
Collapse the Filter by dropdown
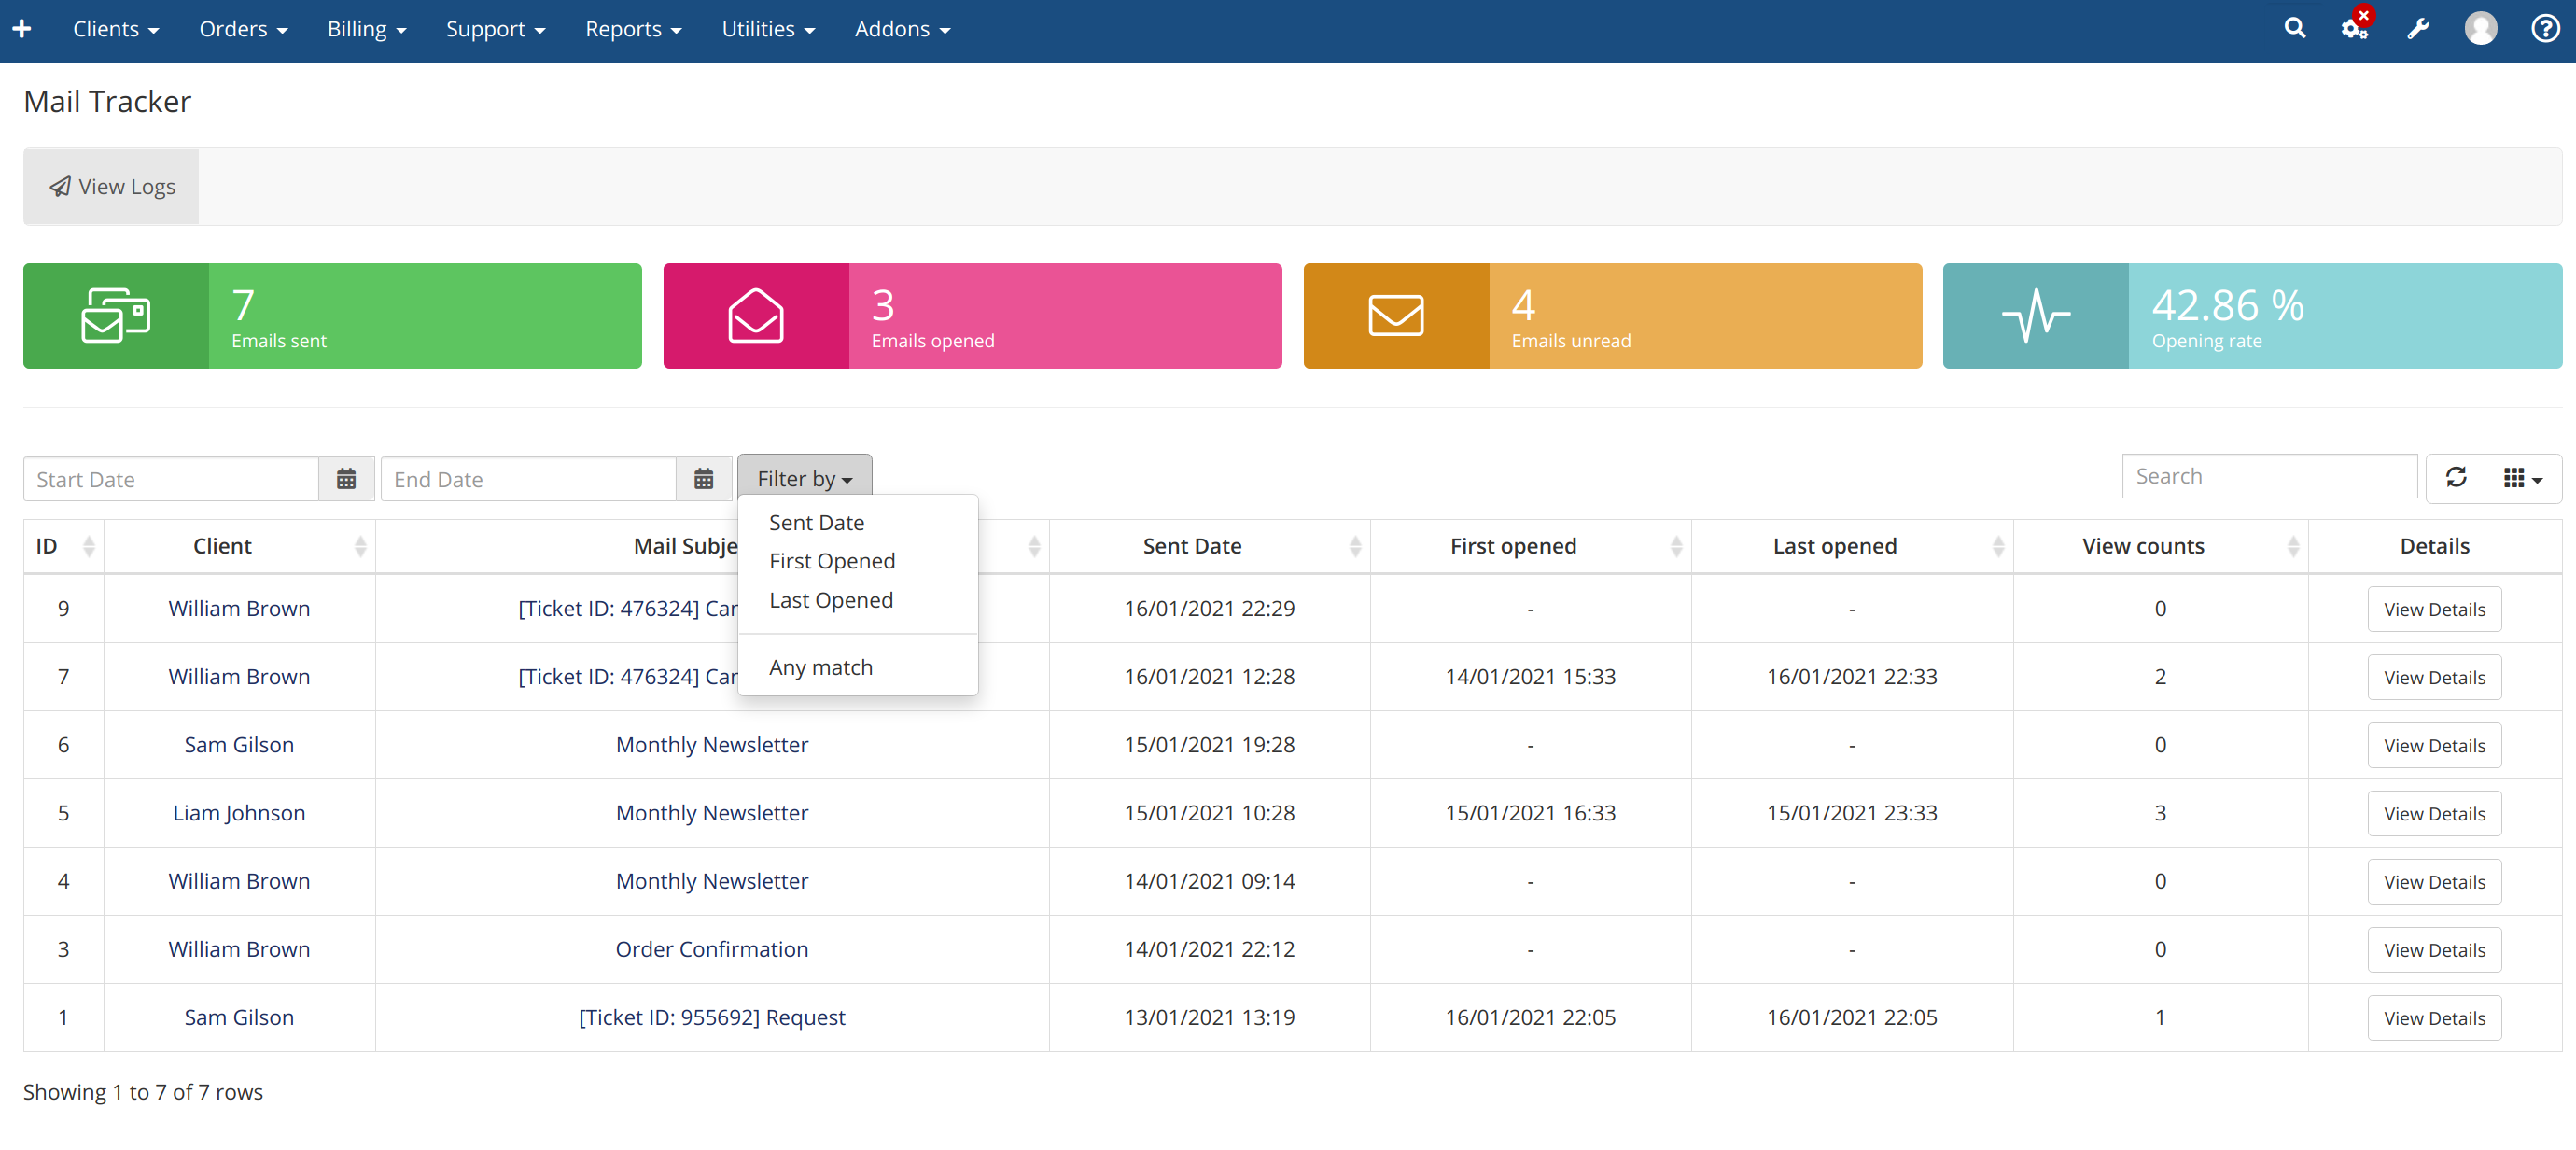coord(805,478)
